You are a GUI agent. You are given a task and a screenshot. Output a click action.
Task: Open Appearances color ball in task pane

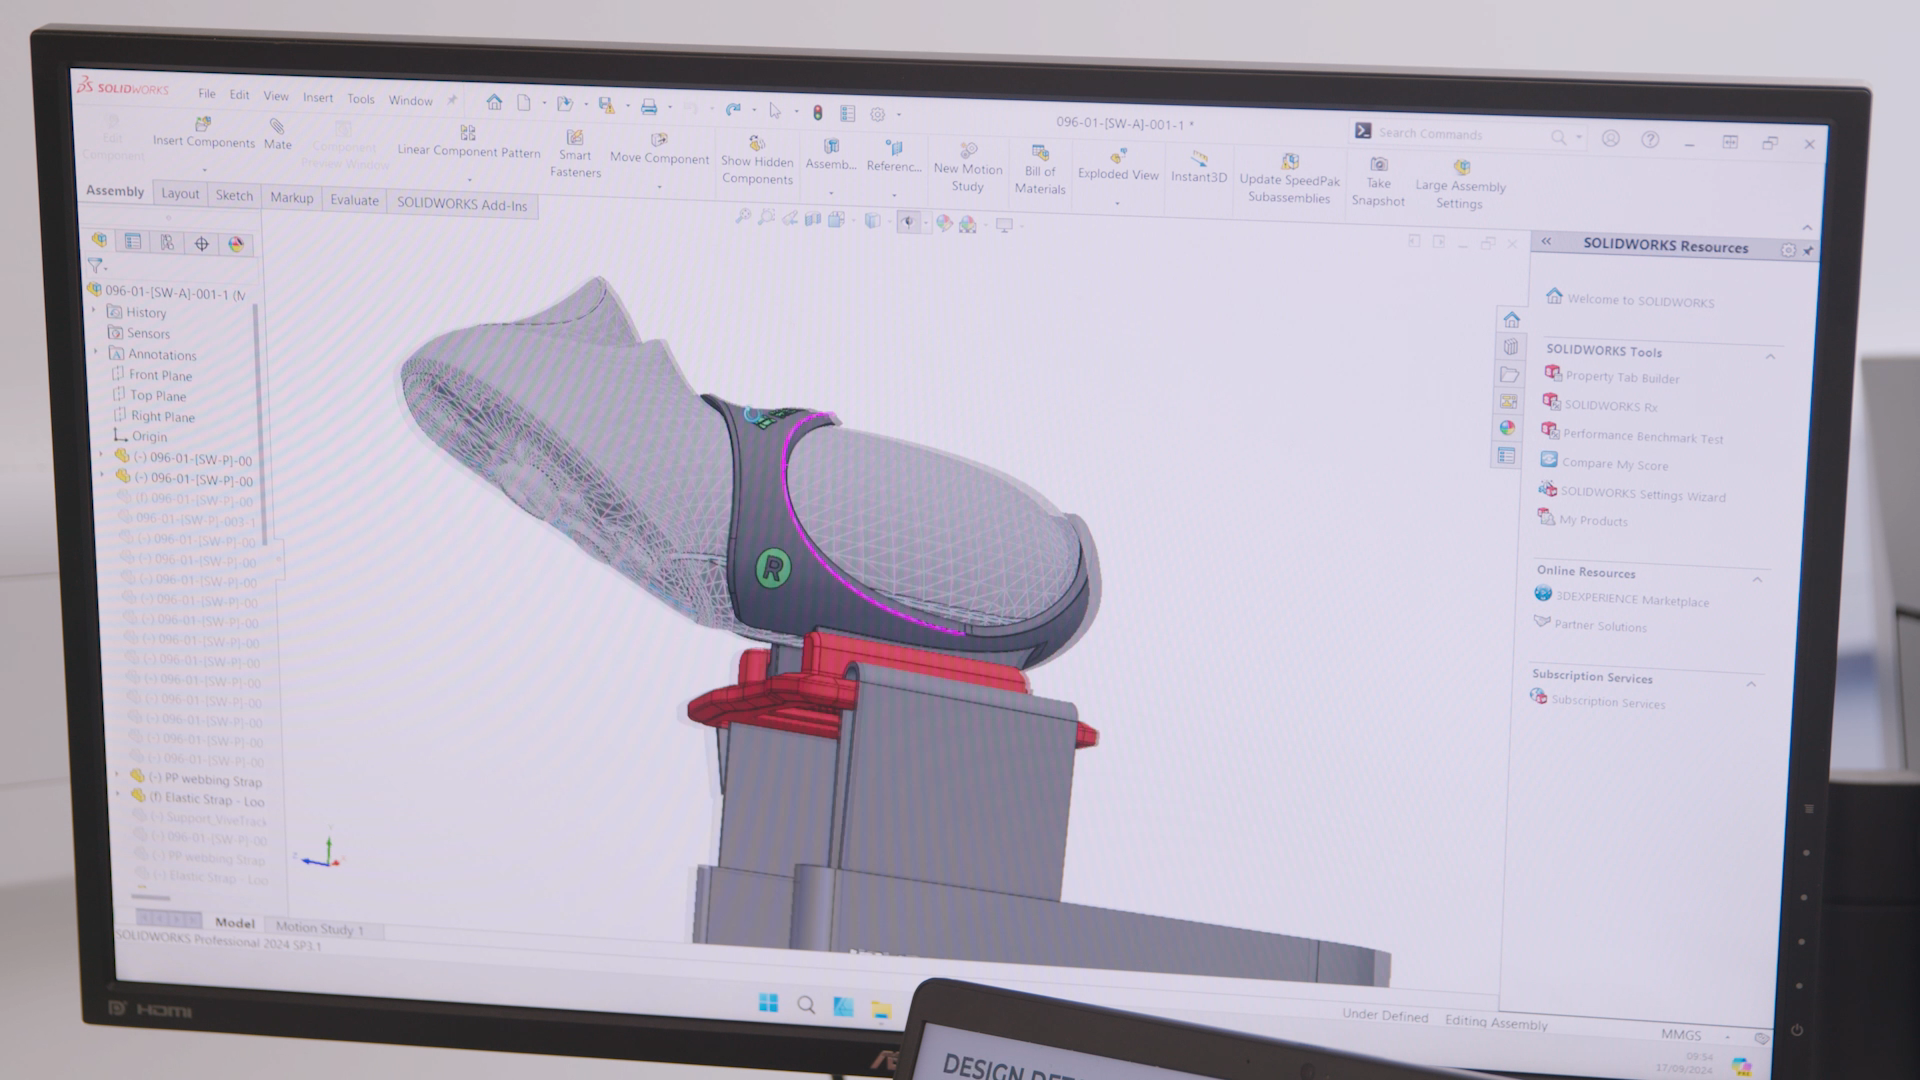(1508, 428)
